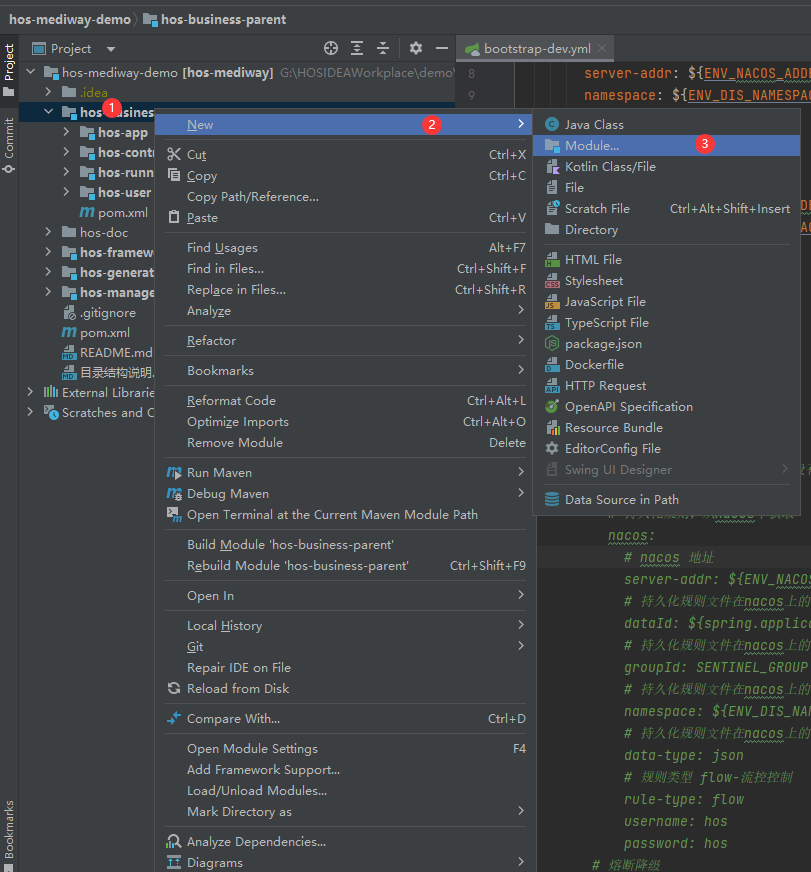Choose Reformat Code from context menu
This screenshot has width=811, height=872.
231,400
